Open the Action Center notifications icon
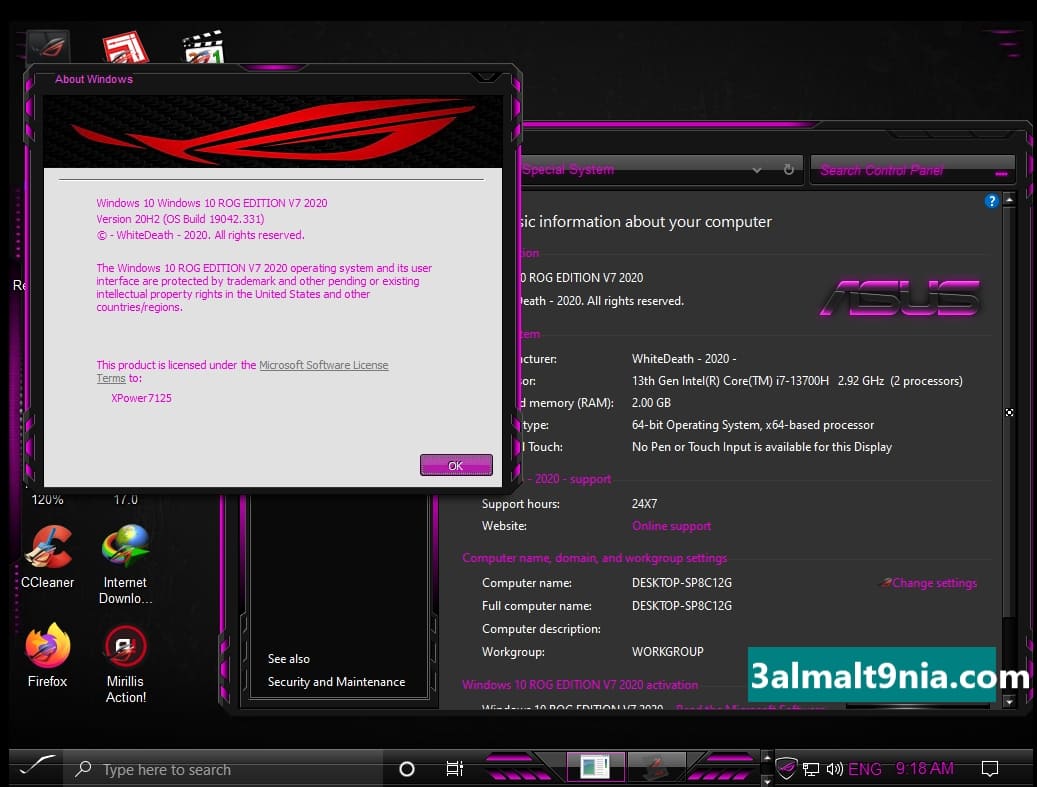1037x787 pixels. click(989, 768)
